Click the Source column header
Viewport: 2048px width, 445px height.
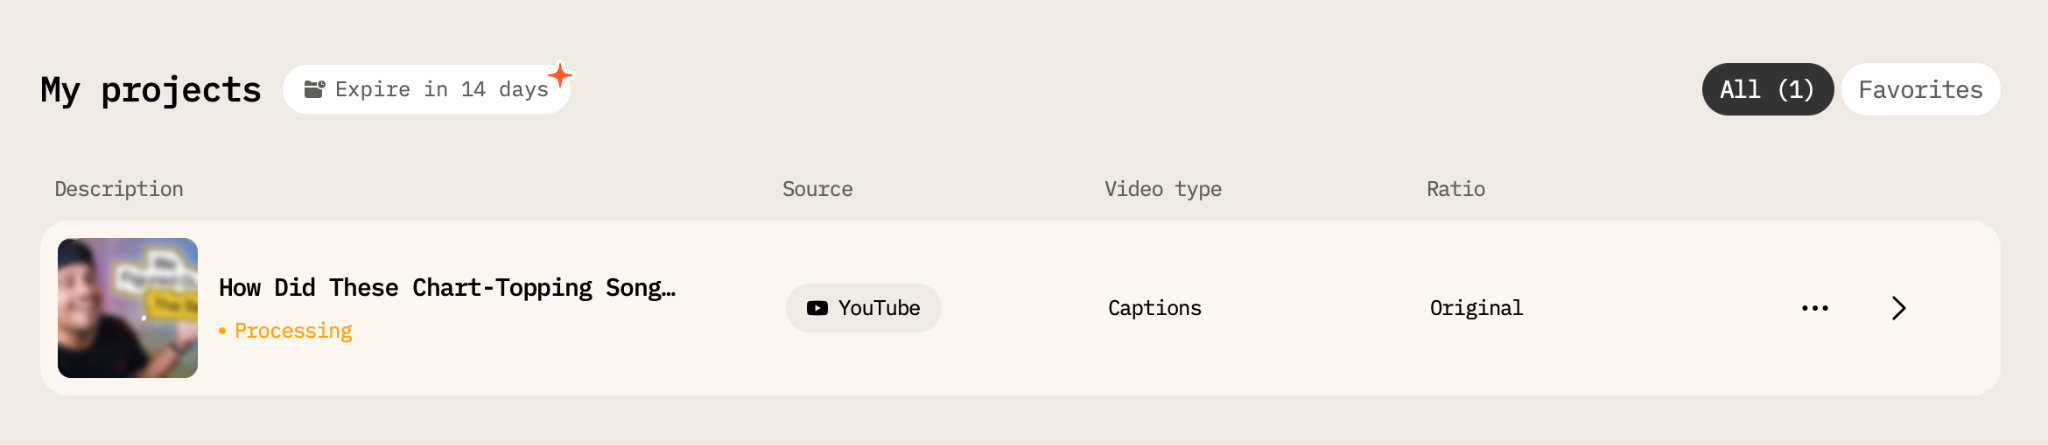(x=817, y=189)
